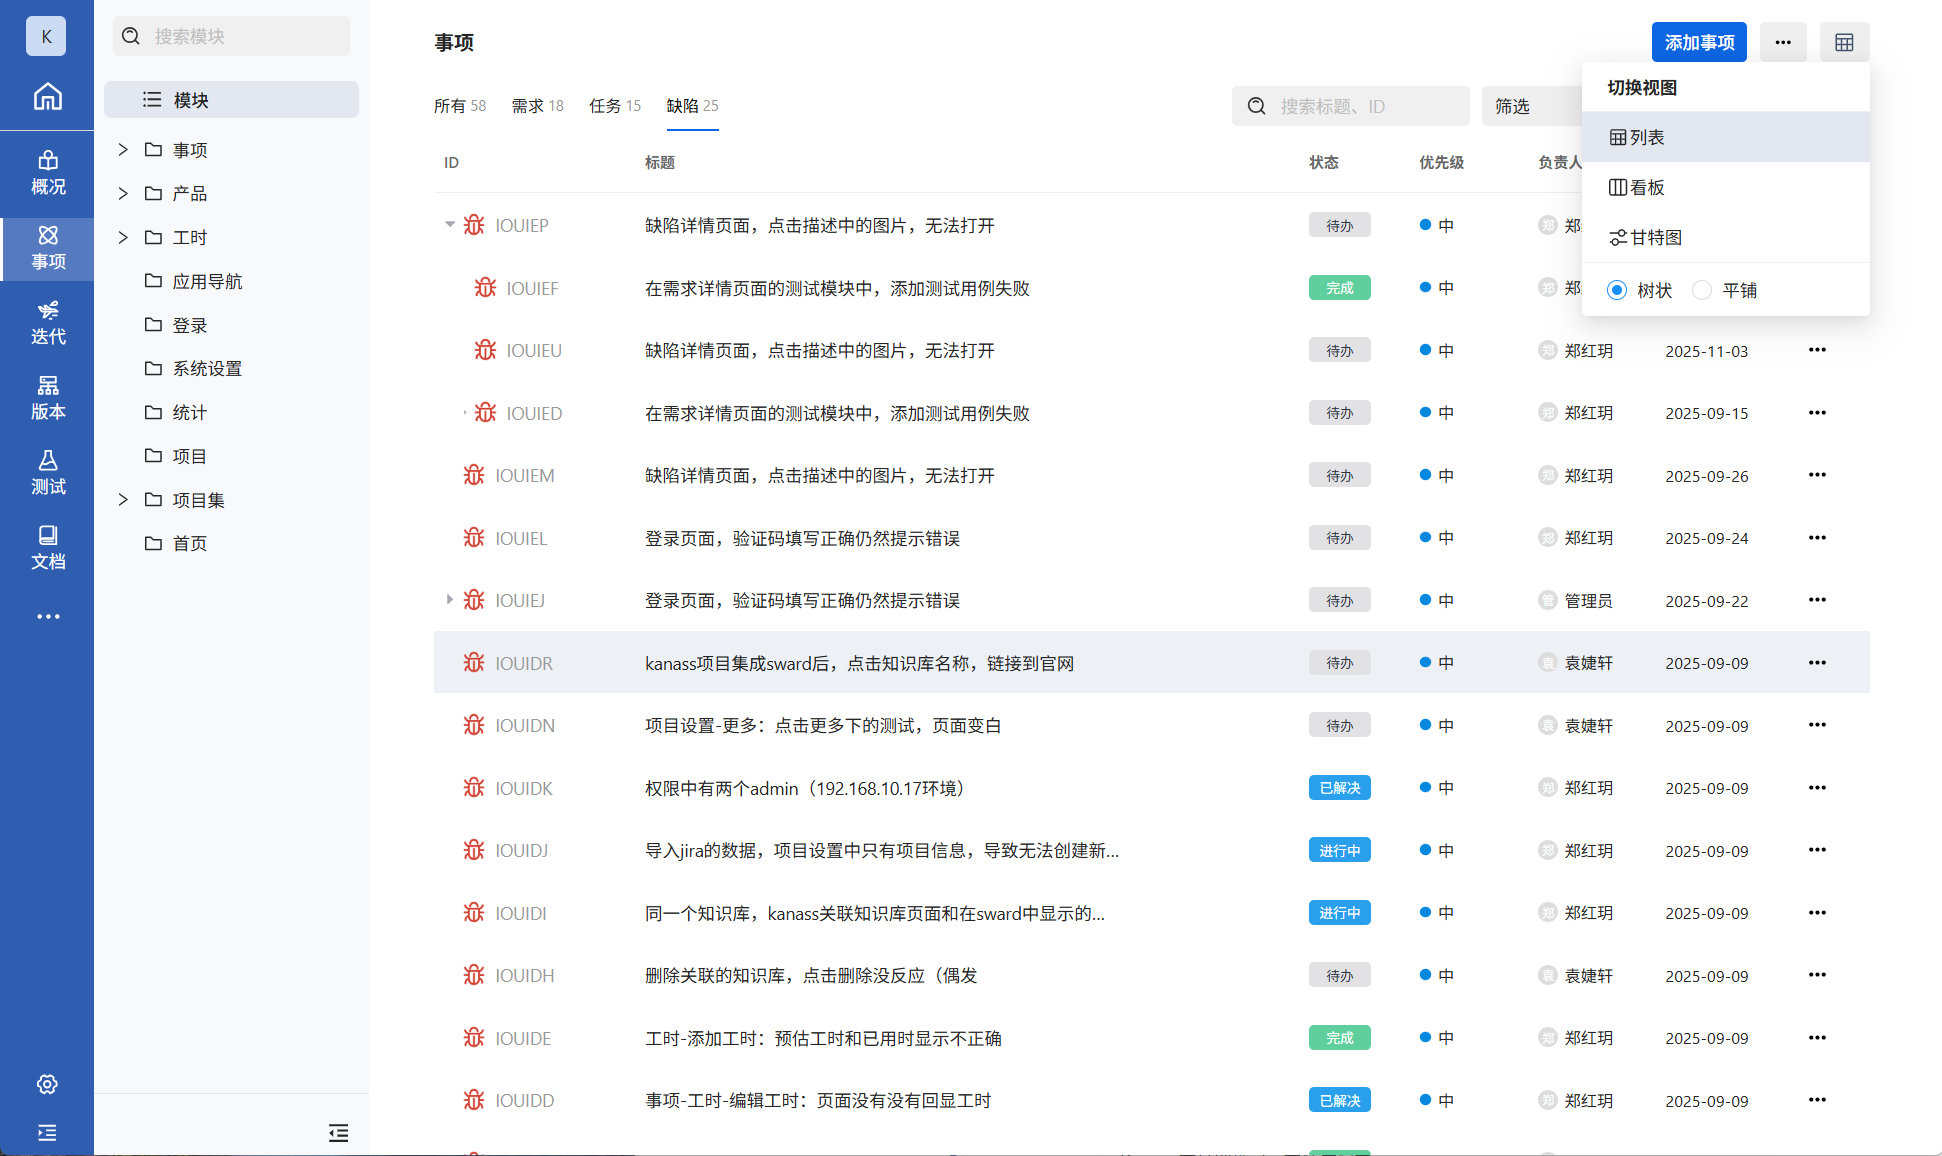Collapse module panel via bottom icon
The width and height of the screenshot is (1942, 1156).
(338, 1132)
